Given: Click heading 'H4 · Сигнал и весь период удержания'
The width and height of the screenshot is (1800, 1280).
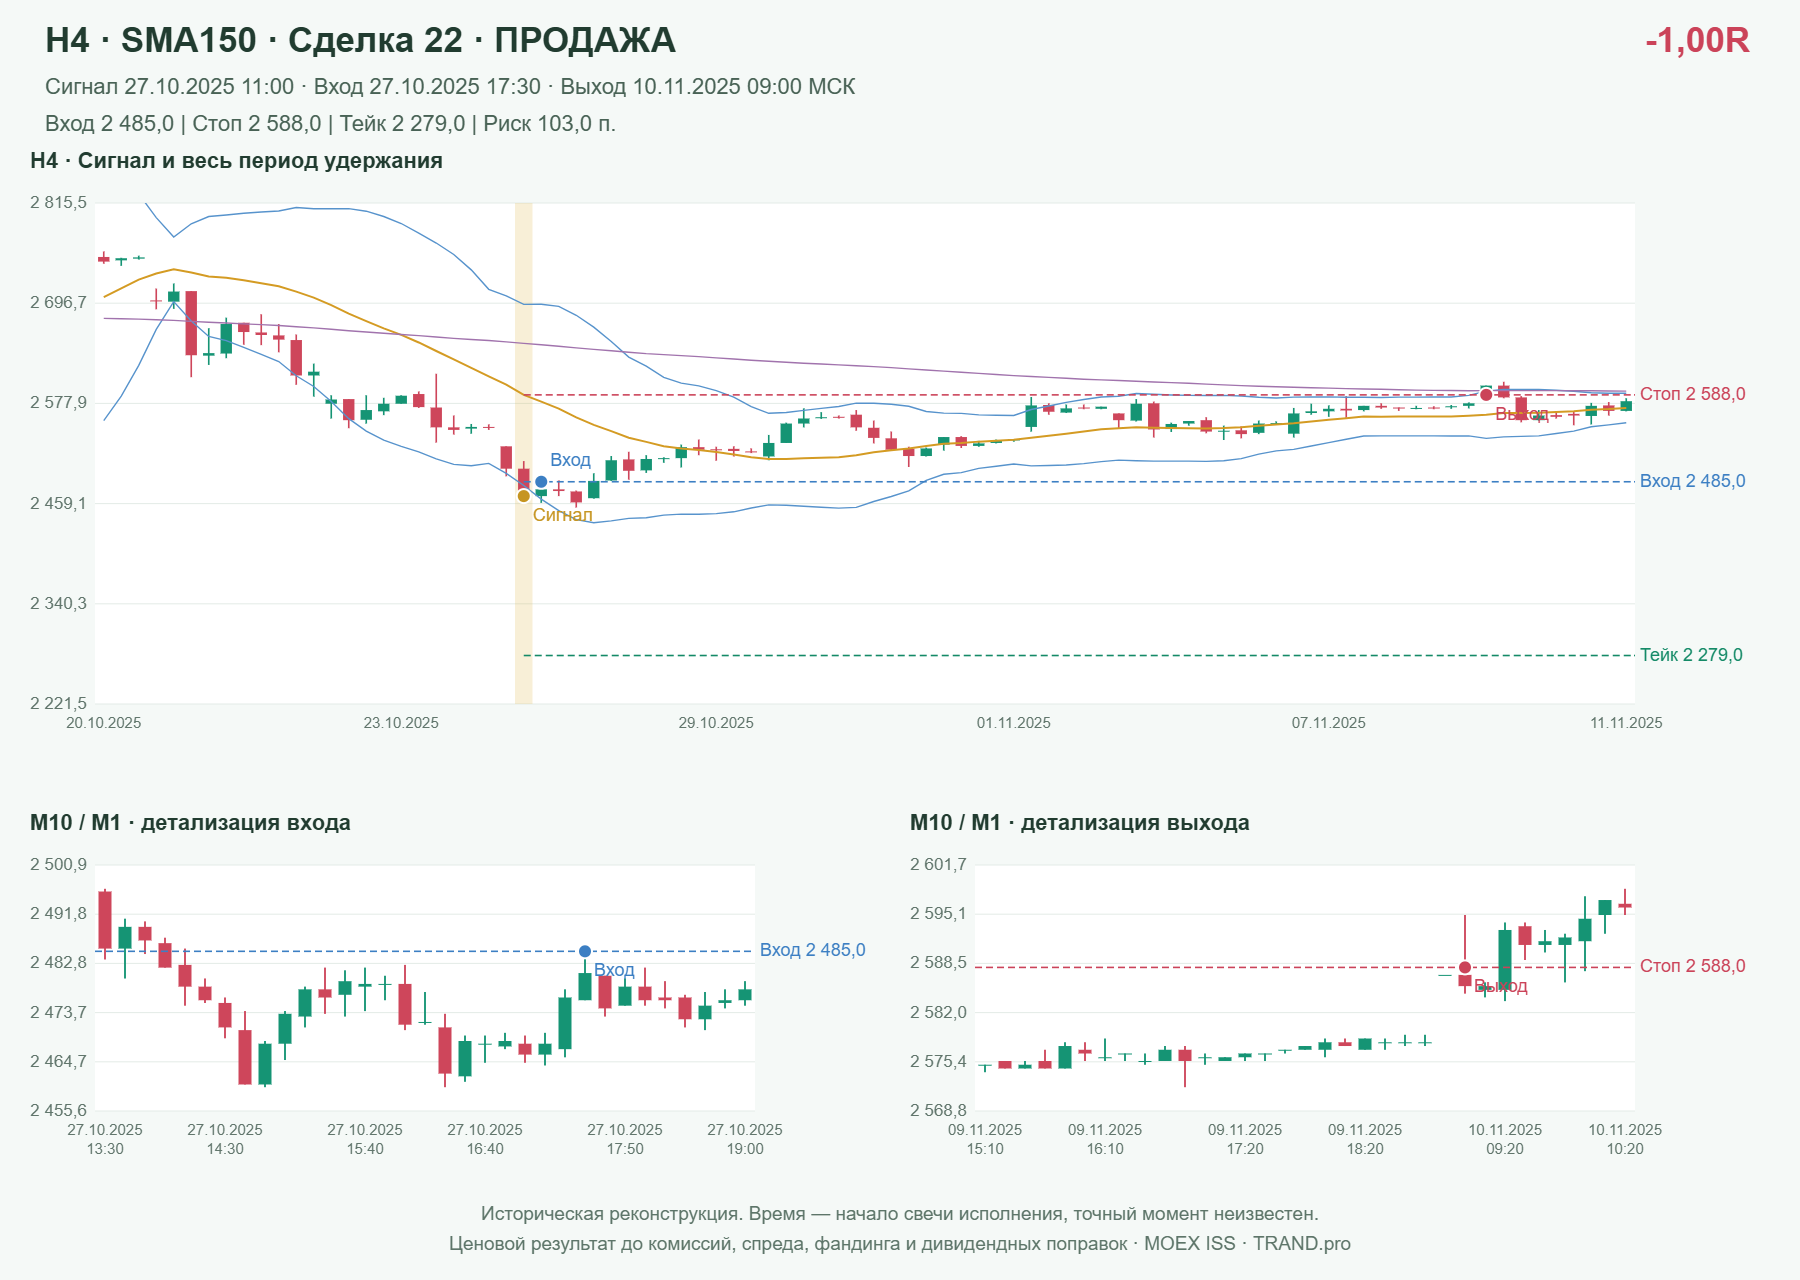Looking at the screenshot, I should [x=236, y=161].
